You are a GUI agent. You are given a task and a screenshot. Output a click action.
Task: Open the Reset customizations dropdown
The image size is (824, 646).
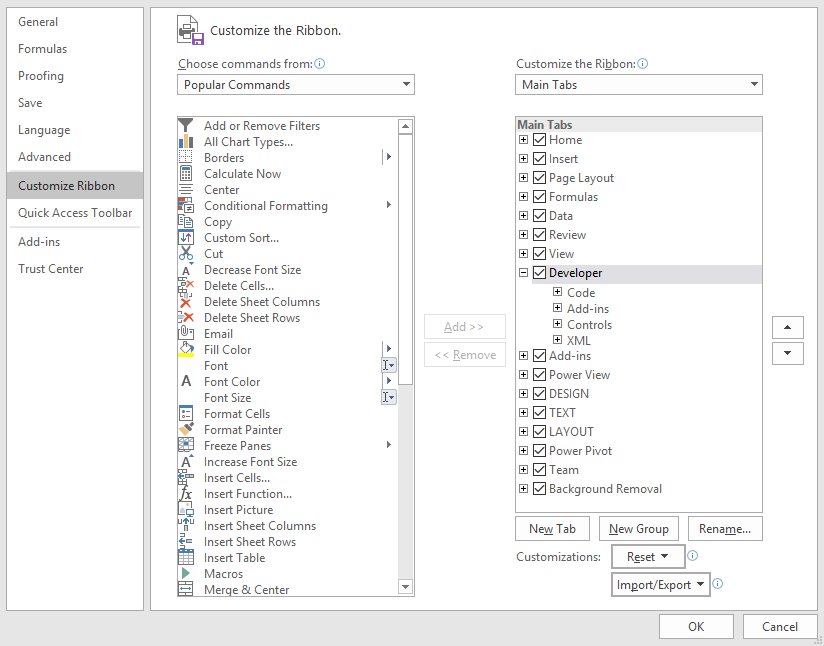[648, 557]
